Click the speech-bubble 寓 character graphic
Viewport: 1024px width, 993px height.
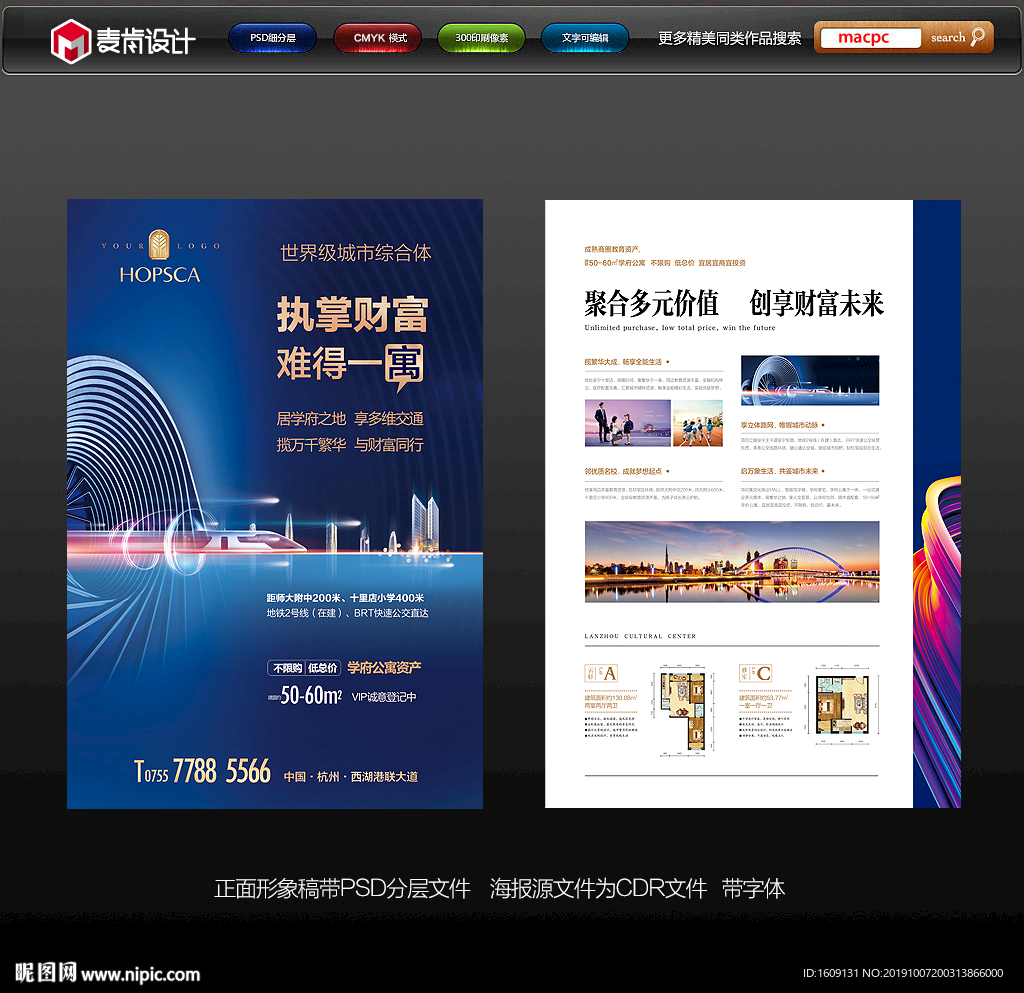coord(401,366)
